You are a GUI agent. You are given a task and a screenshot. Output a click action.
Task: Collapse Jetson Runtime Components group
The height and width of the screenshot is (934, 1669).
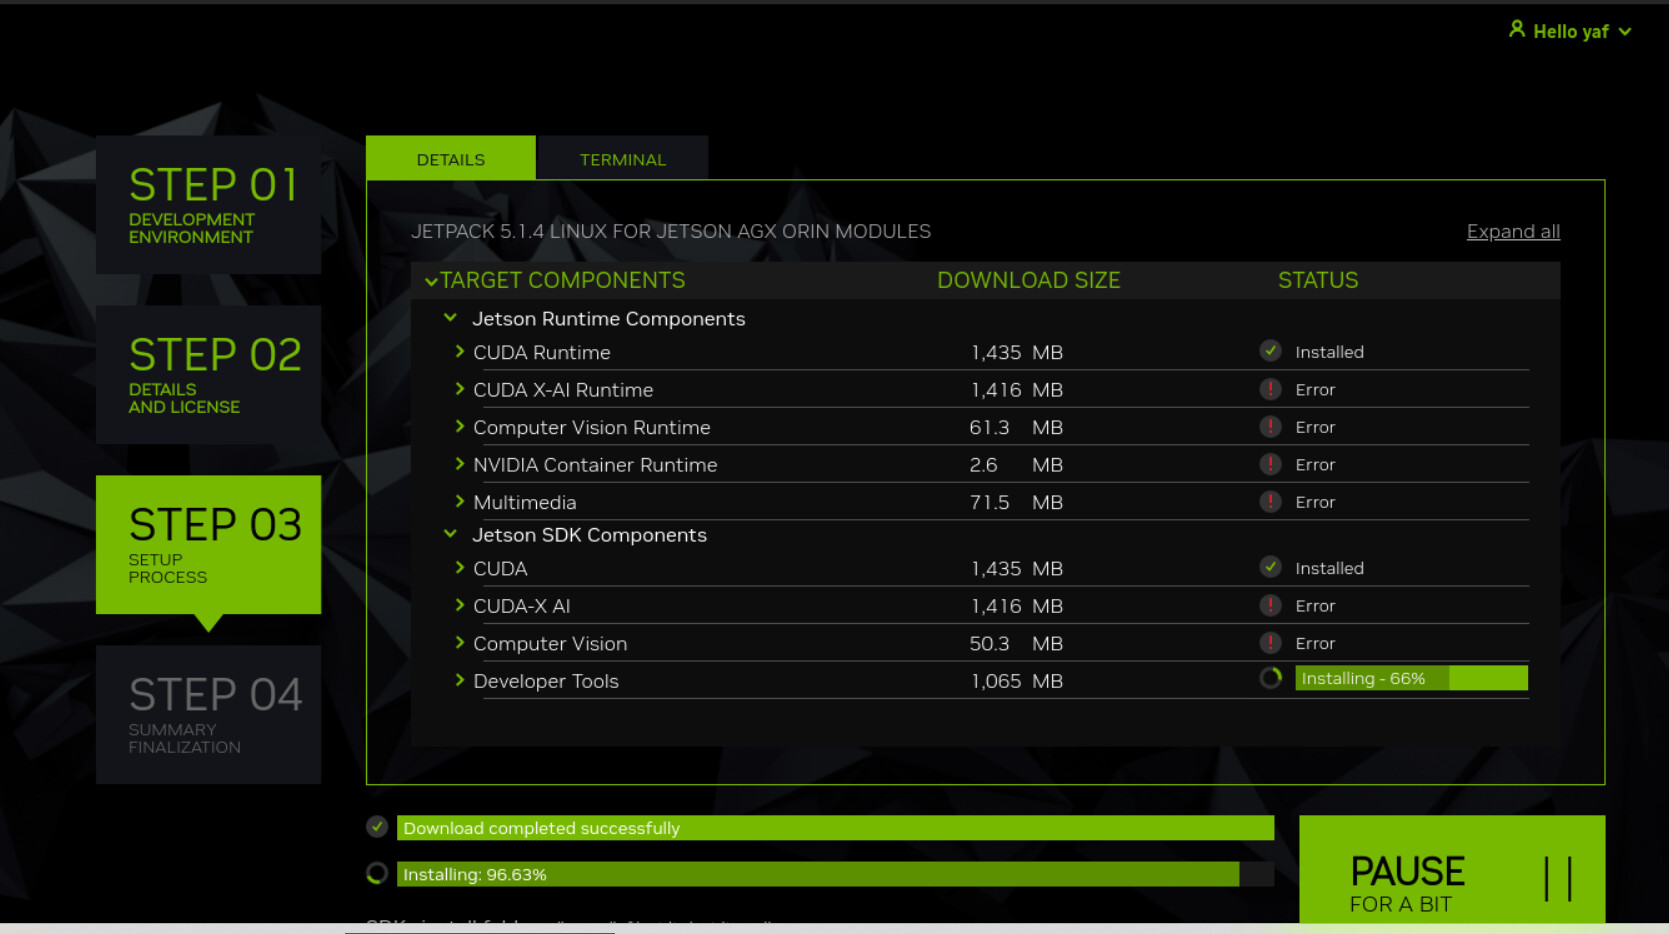(x=450, y=318)
